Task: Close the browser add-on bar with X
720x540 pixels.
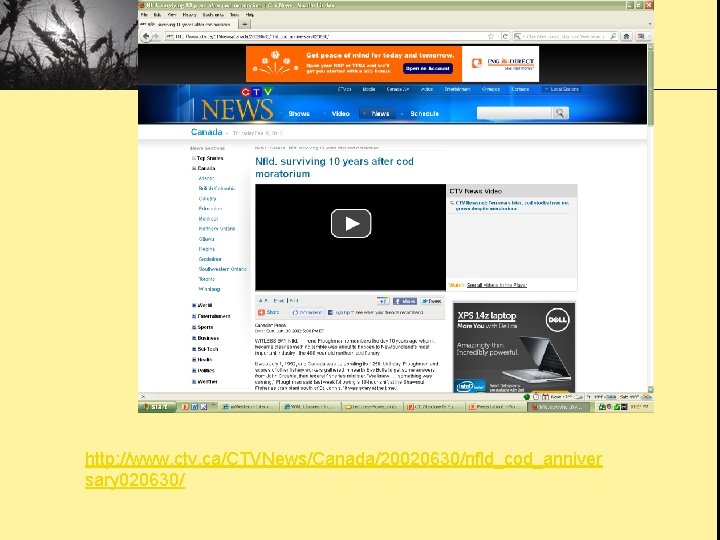Action: (143, 397)
